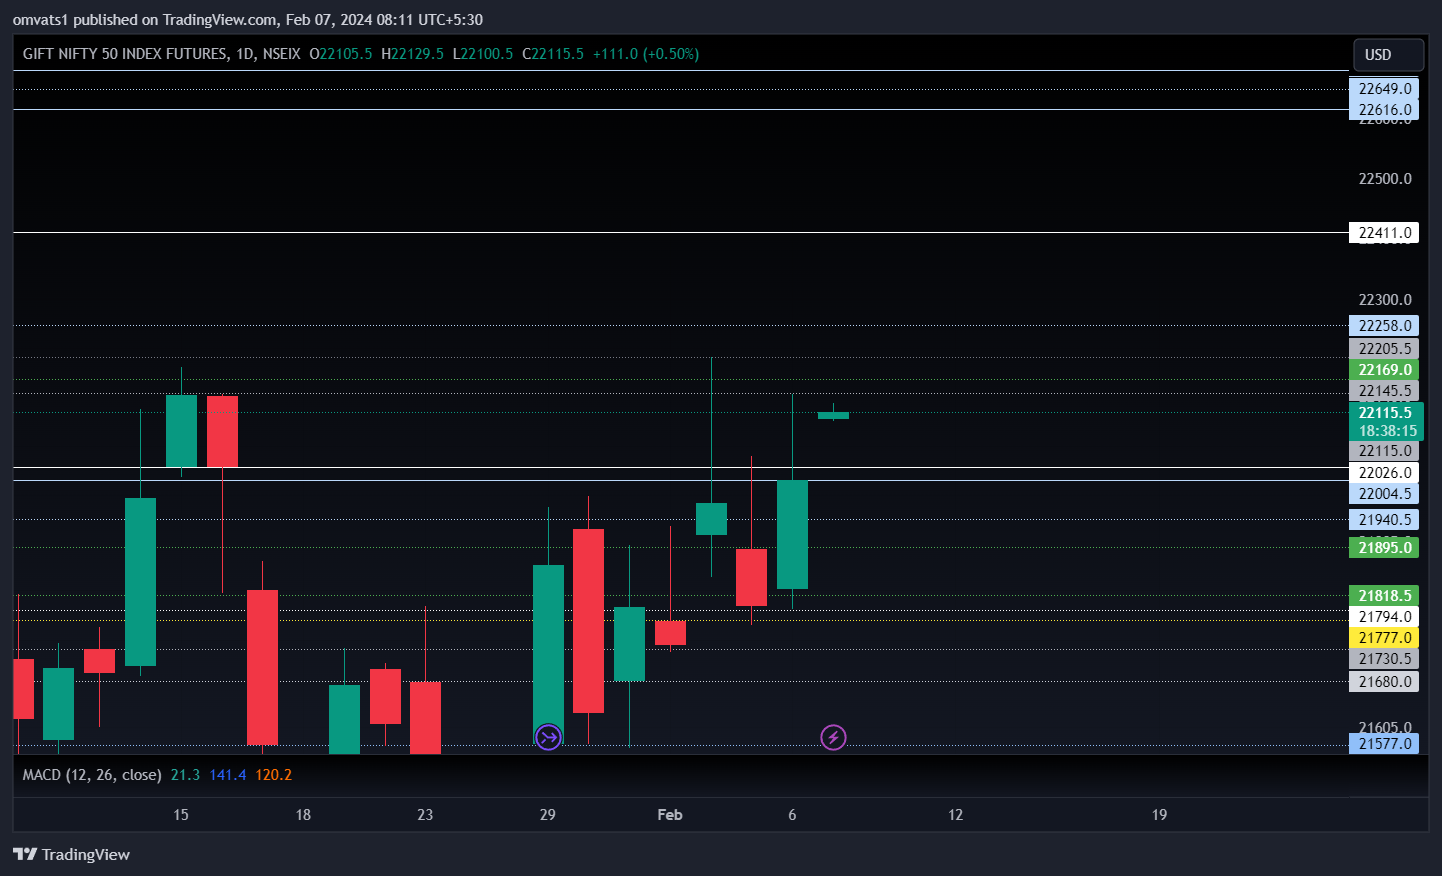
Task: Select the 22258.0 price label
Action: click(x=1384, y=326)
